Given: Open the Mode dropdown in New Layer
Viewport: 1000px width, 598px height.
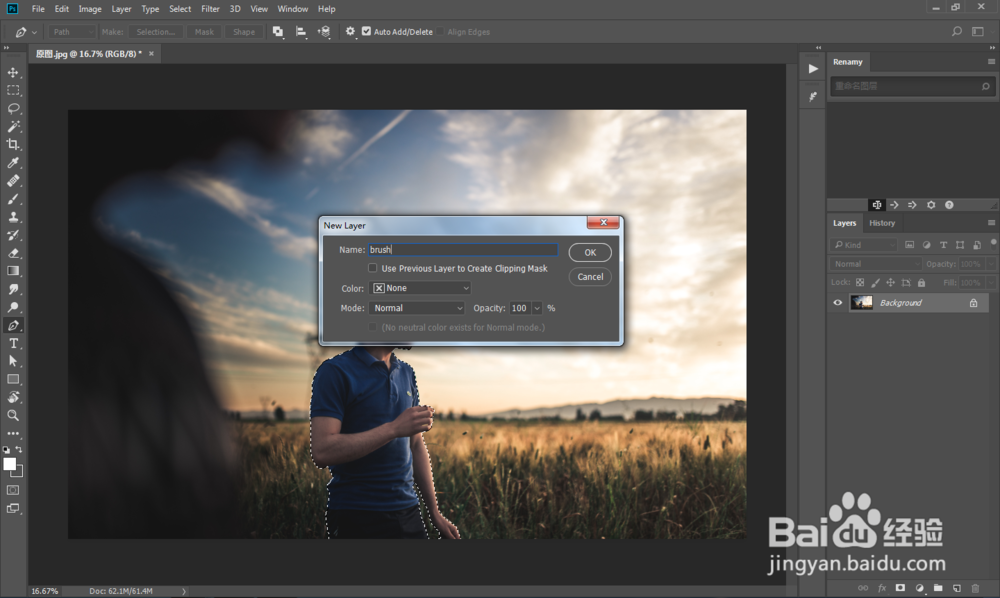Looking at the screenshot, I should point(416,308).
